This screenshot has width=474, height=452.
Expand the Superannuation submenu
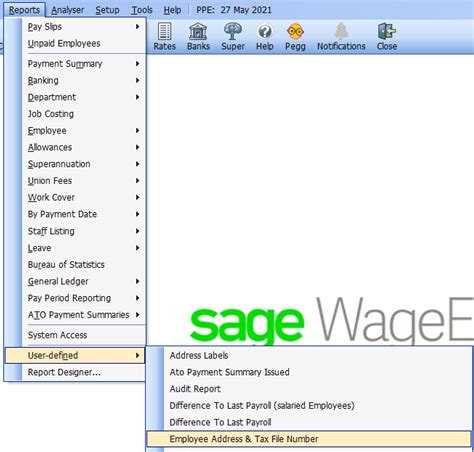tap(84, 164)
